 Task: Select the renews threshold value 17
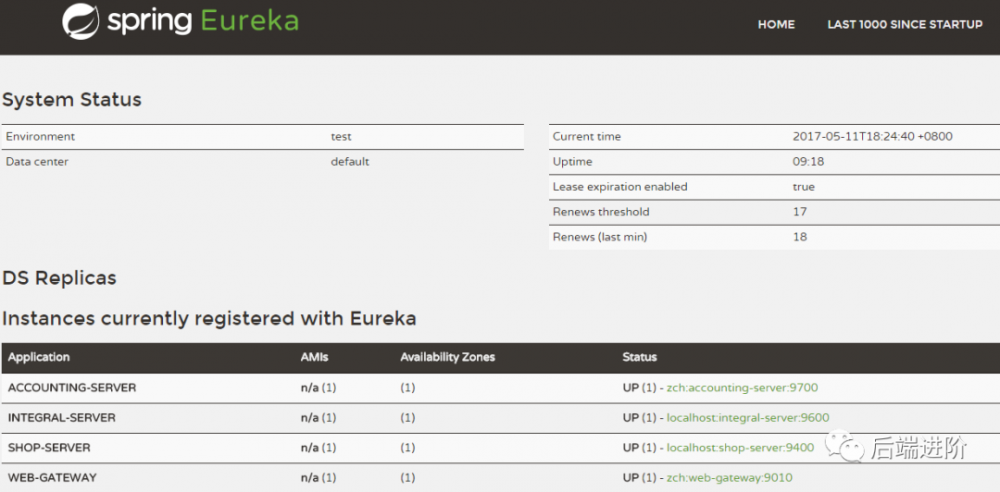tap(800, 211)
